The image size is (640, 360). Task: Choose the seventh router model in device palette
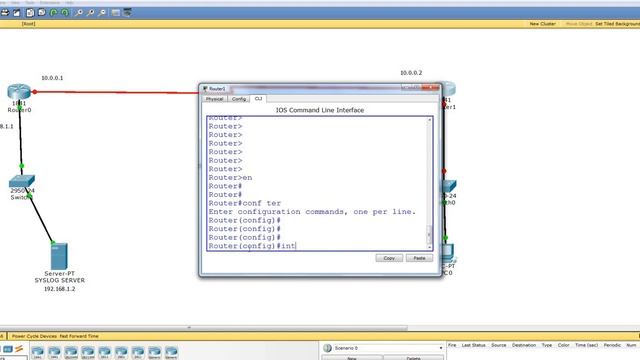coord(138,352)
